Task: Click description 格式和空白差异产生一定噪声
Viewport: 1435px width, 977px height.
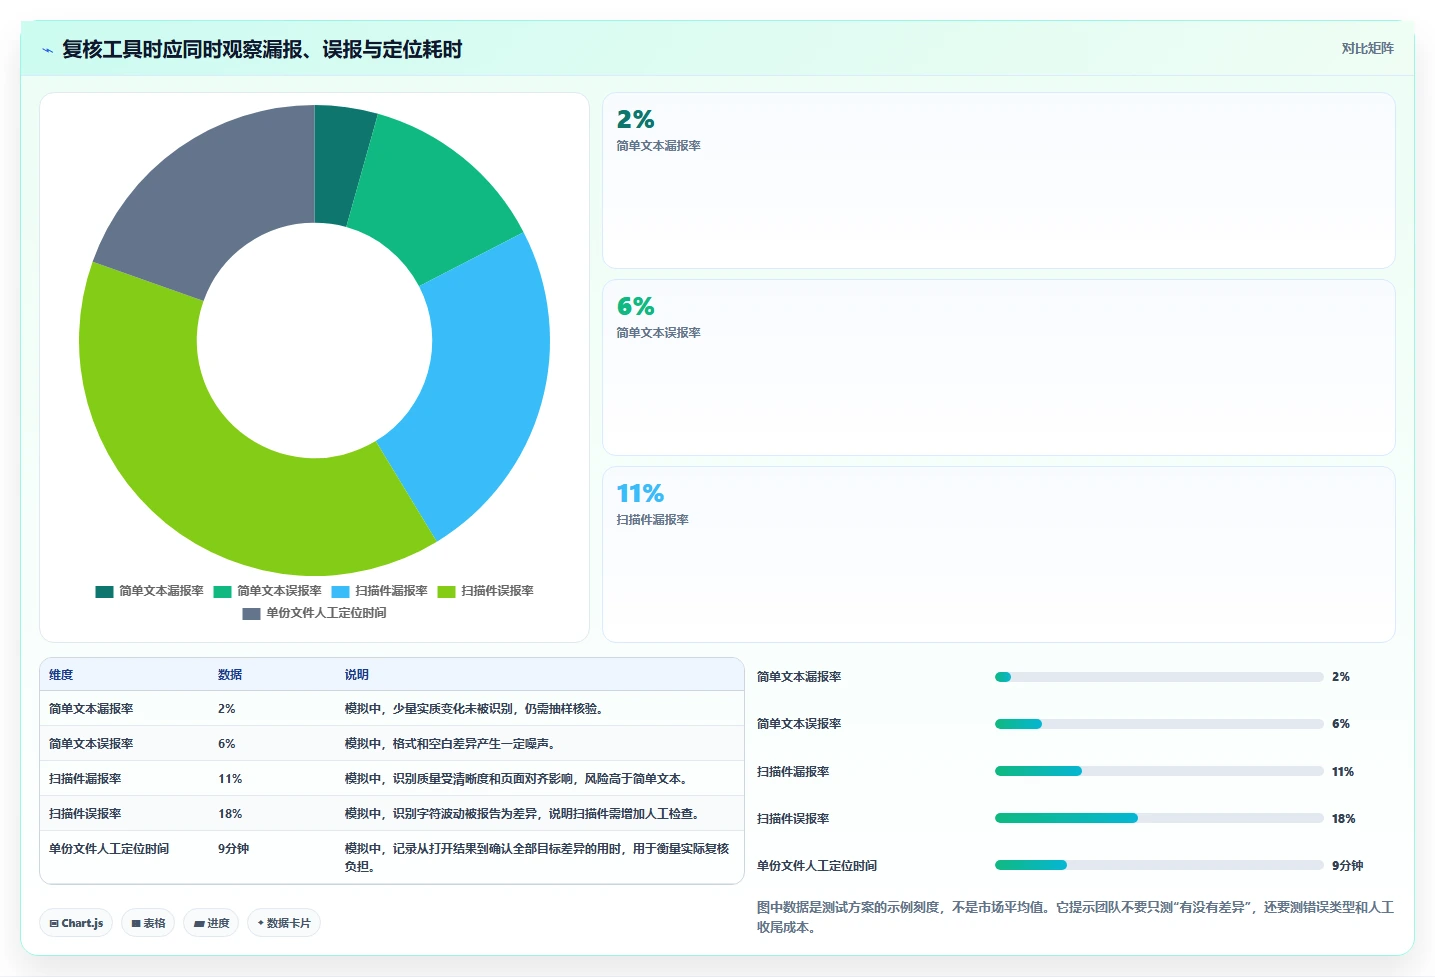Action: tap(451, 744)
